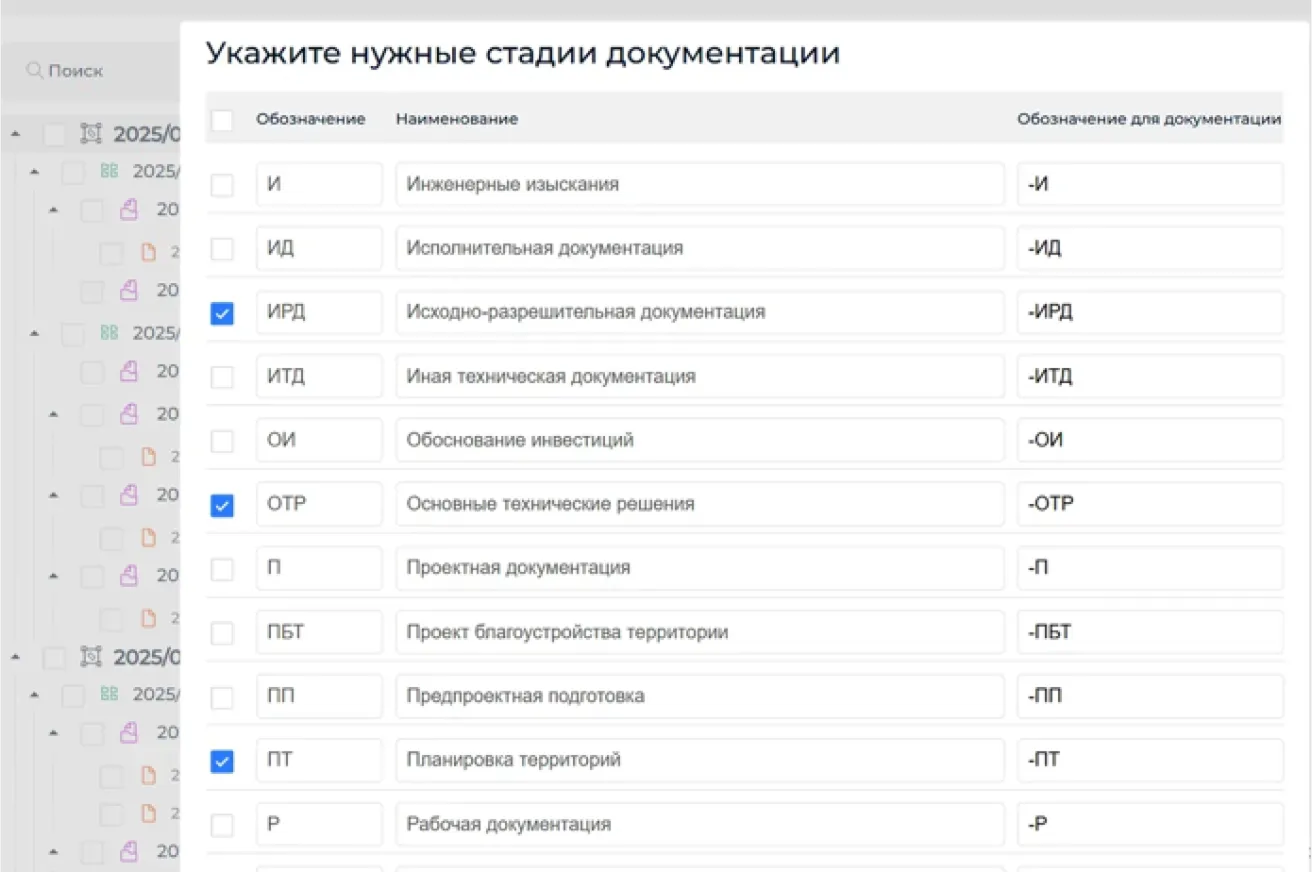1312x872 pixels.
Task: Click the bounding-frame project icon beside top 2025 node
Action: pos(90,133)
